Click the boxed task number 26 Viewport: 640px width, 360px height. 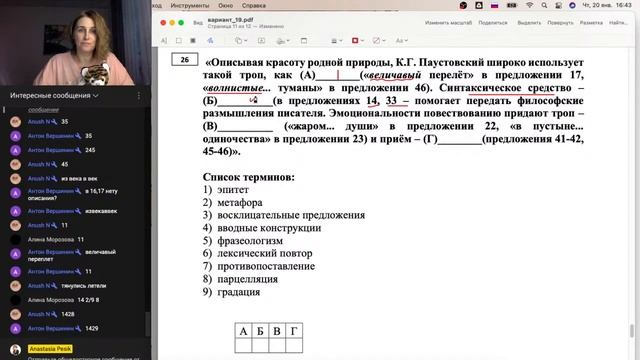184,60
